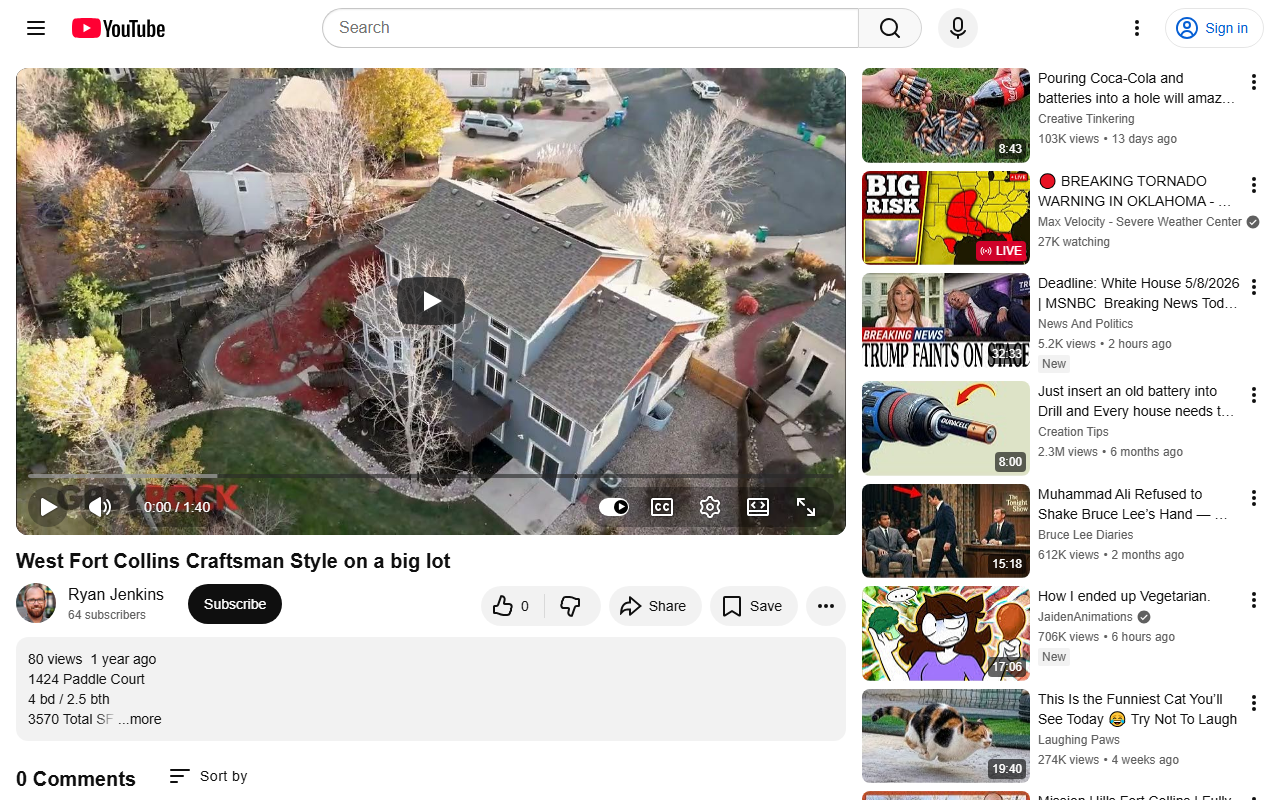The width and height of the screenshot is (1280, 800).
Task: Mute the video volume
Action: [x=100, y=507]
